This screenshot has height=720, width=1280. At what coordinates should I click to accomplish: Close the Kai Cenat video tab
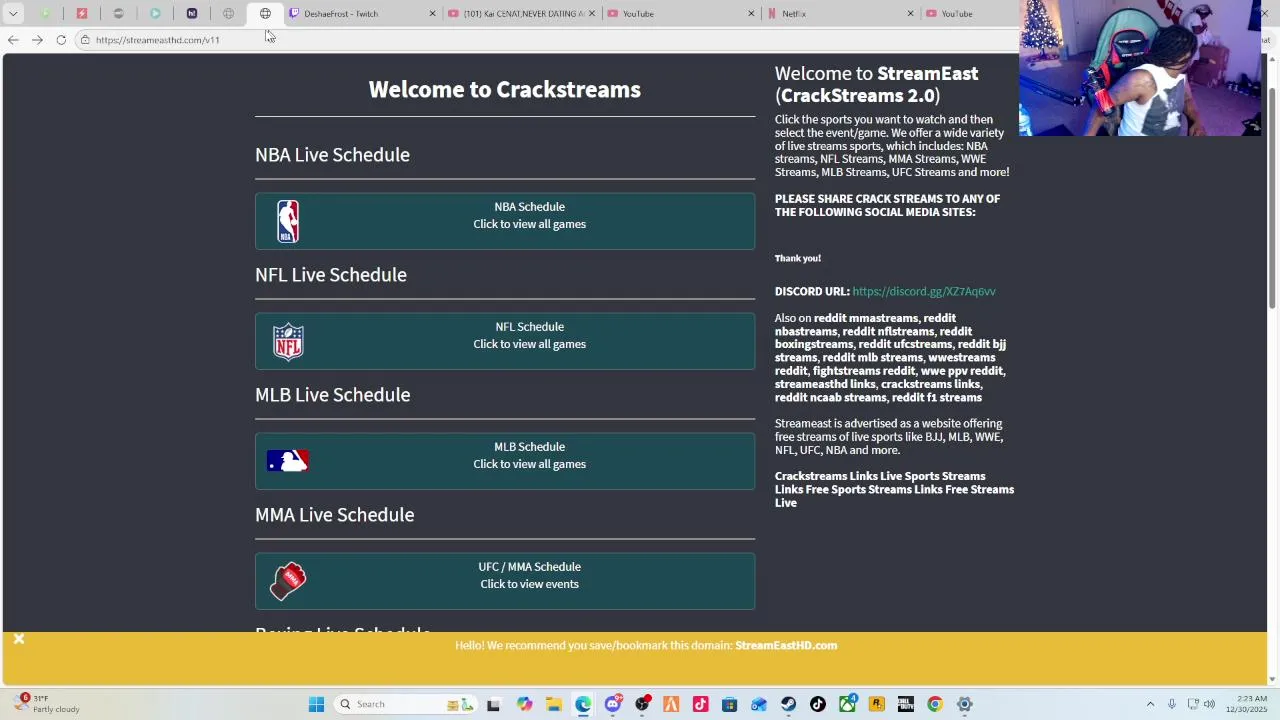(592, 14)
